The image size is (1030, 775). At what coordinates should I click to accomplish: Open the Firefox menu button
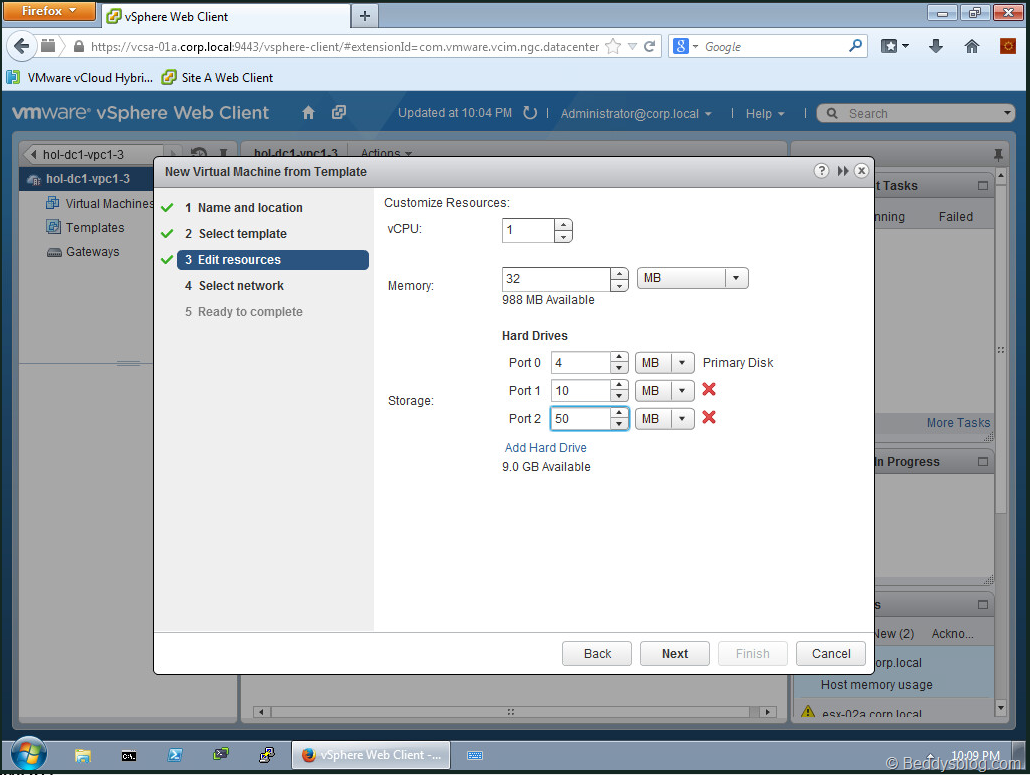(49, 11)
